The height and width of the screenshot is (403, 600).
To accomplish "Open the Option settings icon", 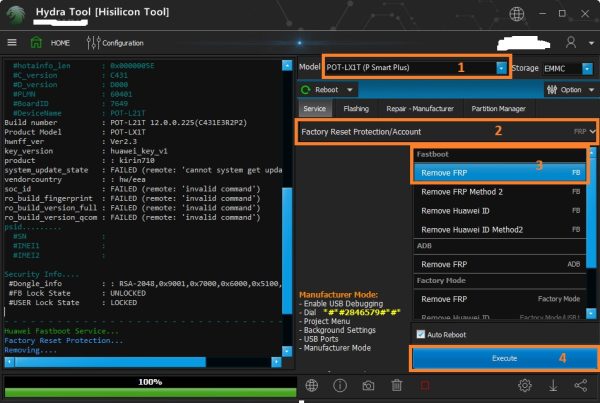I will [552, 90].
